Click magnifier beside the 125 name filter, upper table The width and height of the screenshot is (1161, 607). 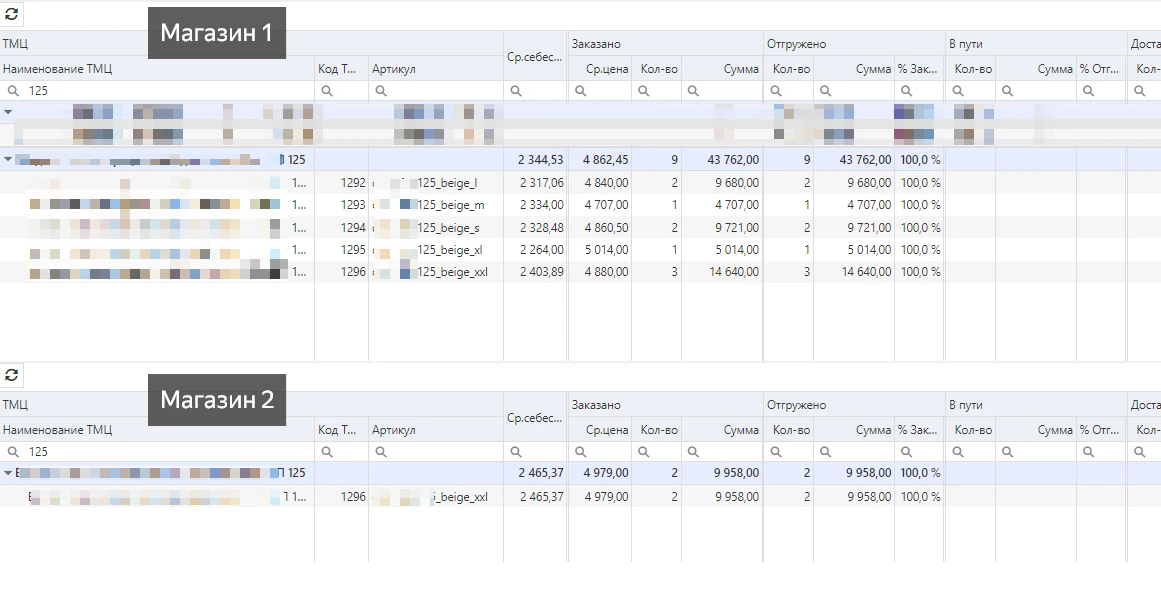point(13,91)
